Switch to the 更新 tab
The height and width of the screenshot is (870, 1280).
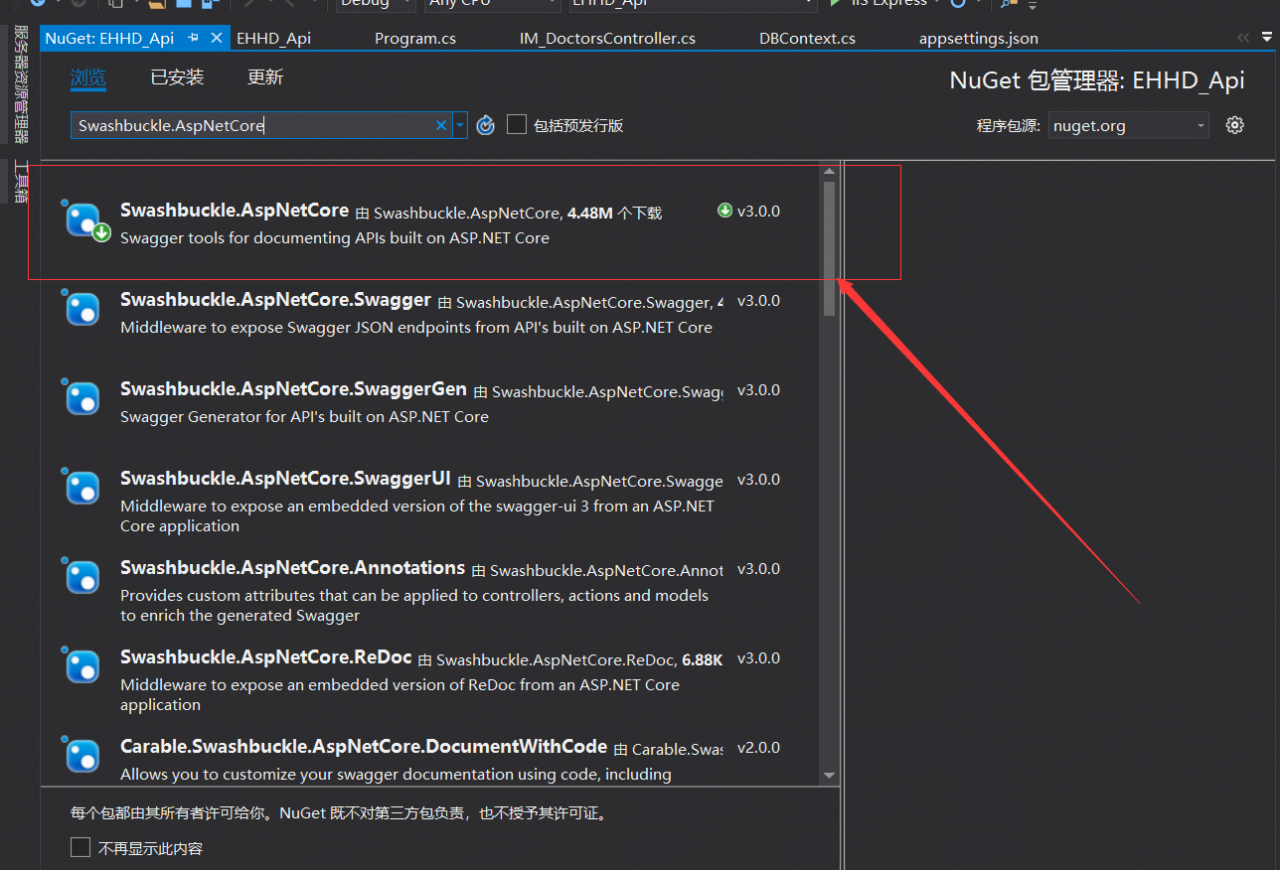(265, 78)
